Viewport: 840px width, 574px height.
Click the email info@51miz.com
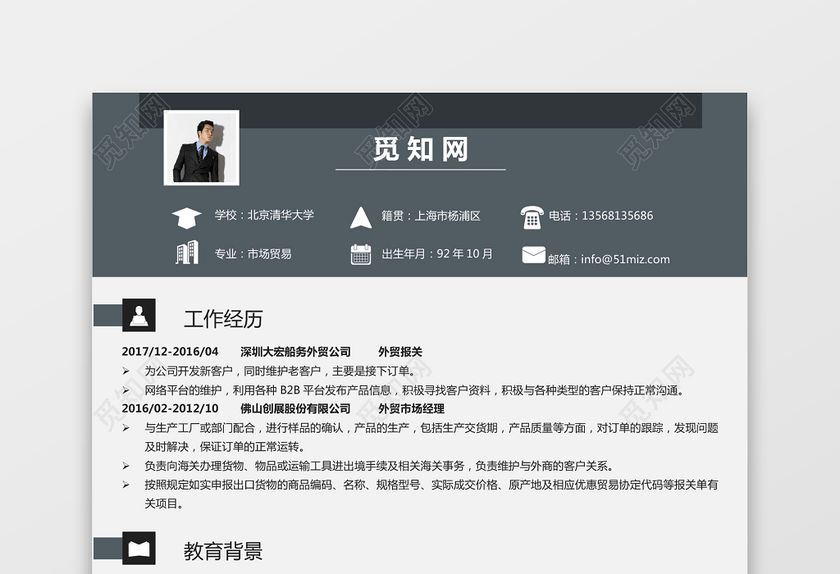pos(625,259)
